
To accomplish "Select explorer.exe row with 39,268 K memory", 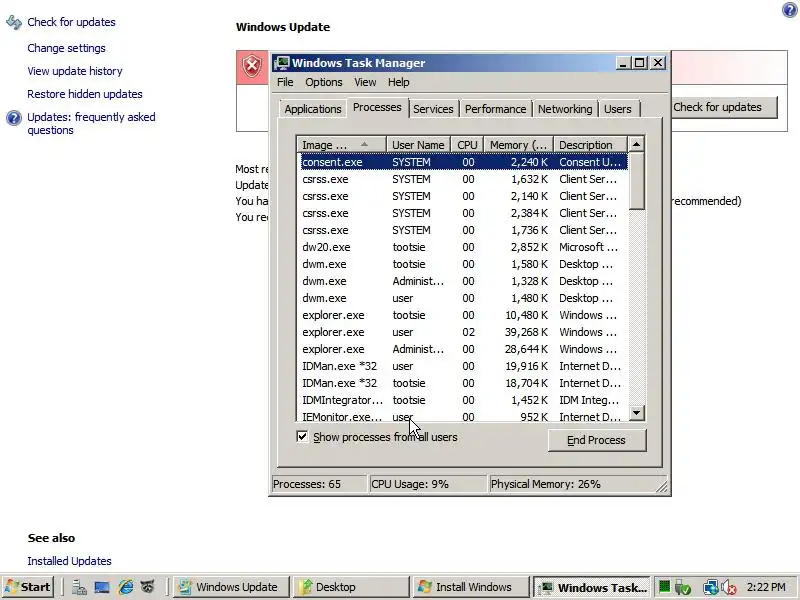I will coord(463,332).
